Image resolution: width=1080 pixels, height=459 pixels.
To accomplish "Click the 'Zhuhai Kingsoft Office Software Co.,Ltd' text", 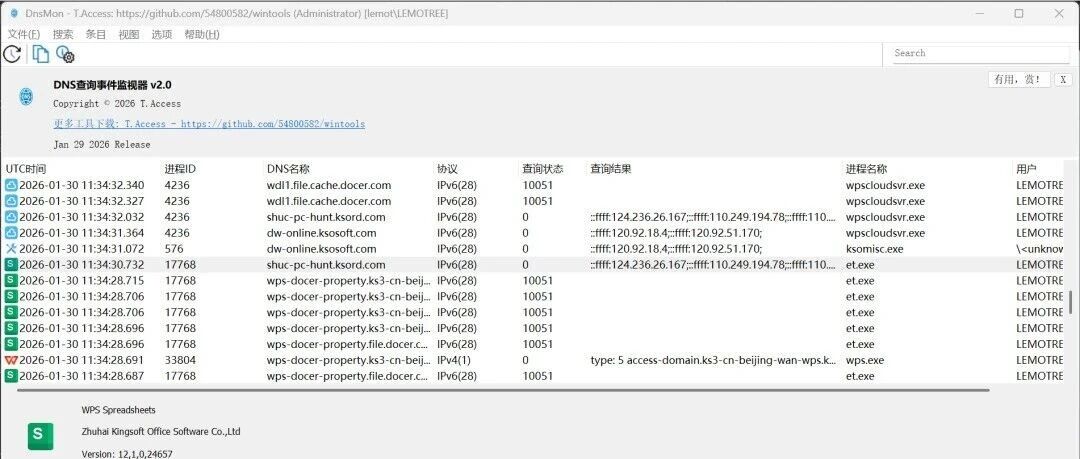I will point(160,432).
